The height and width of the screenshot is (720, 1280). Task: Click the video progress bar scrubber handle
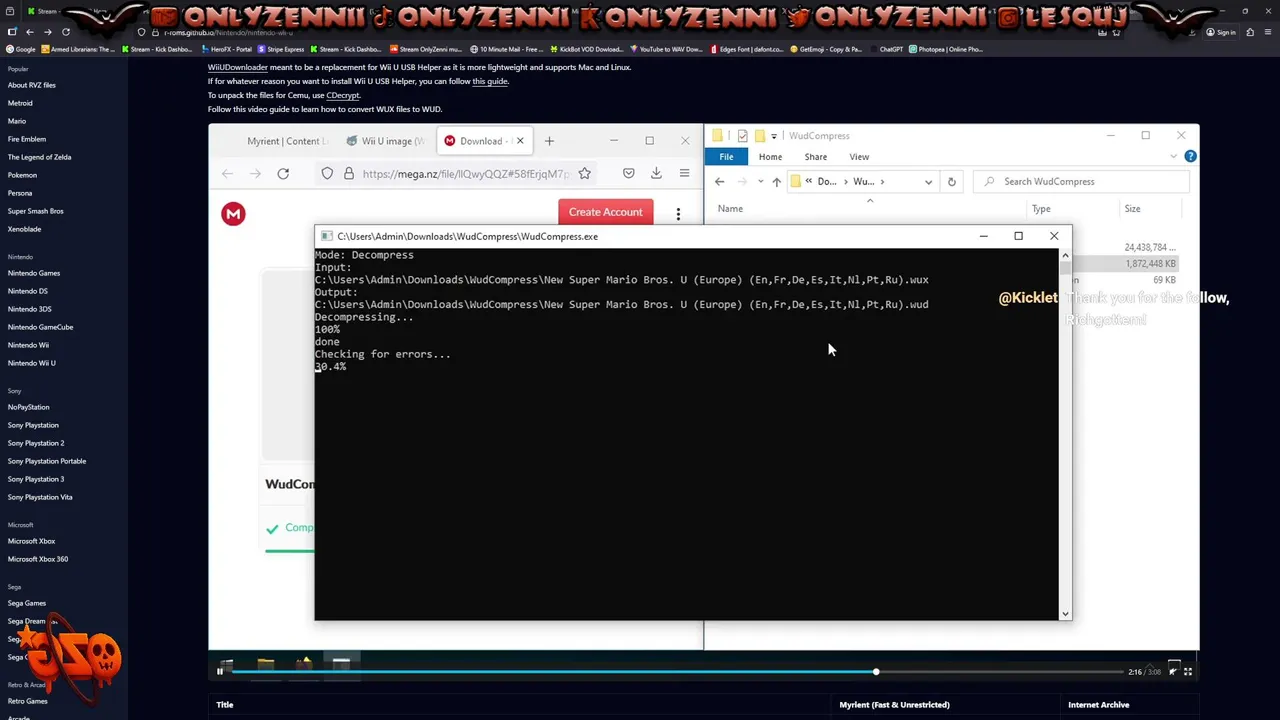pyautogui.click(x=876, y=671)
